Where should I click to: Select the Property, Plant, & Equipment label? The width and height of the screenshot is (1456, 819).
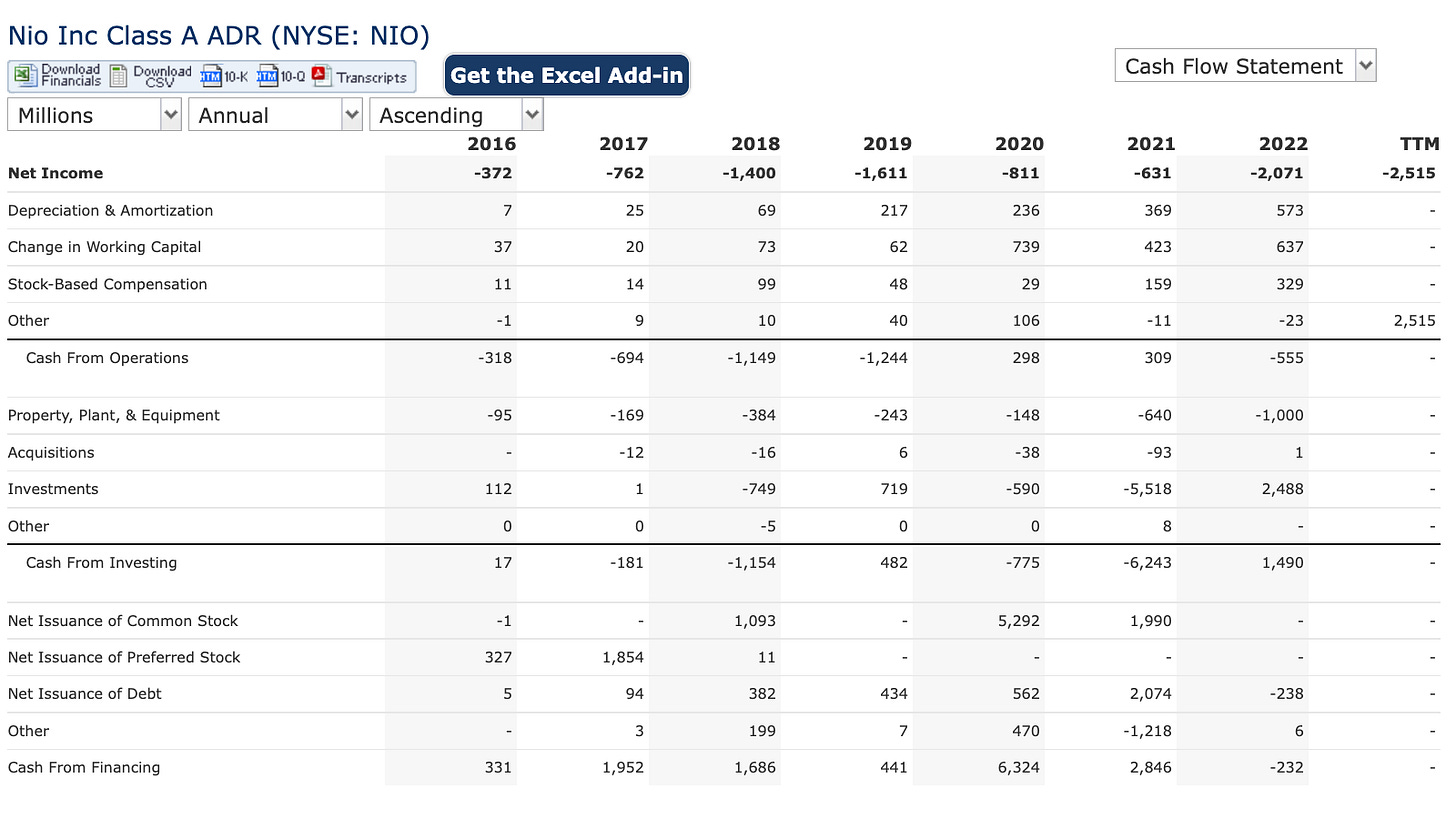(113, 415)
